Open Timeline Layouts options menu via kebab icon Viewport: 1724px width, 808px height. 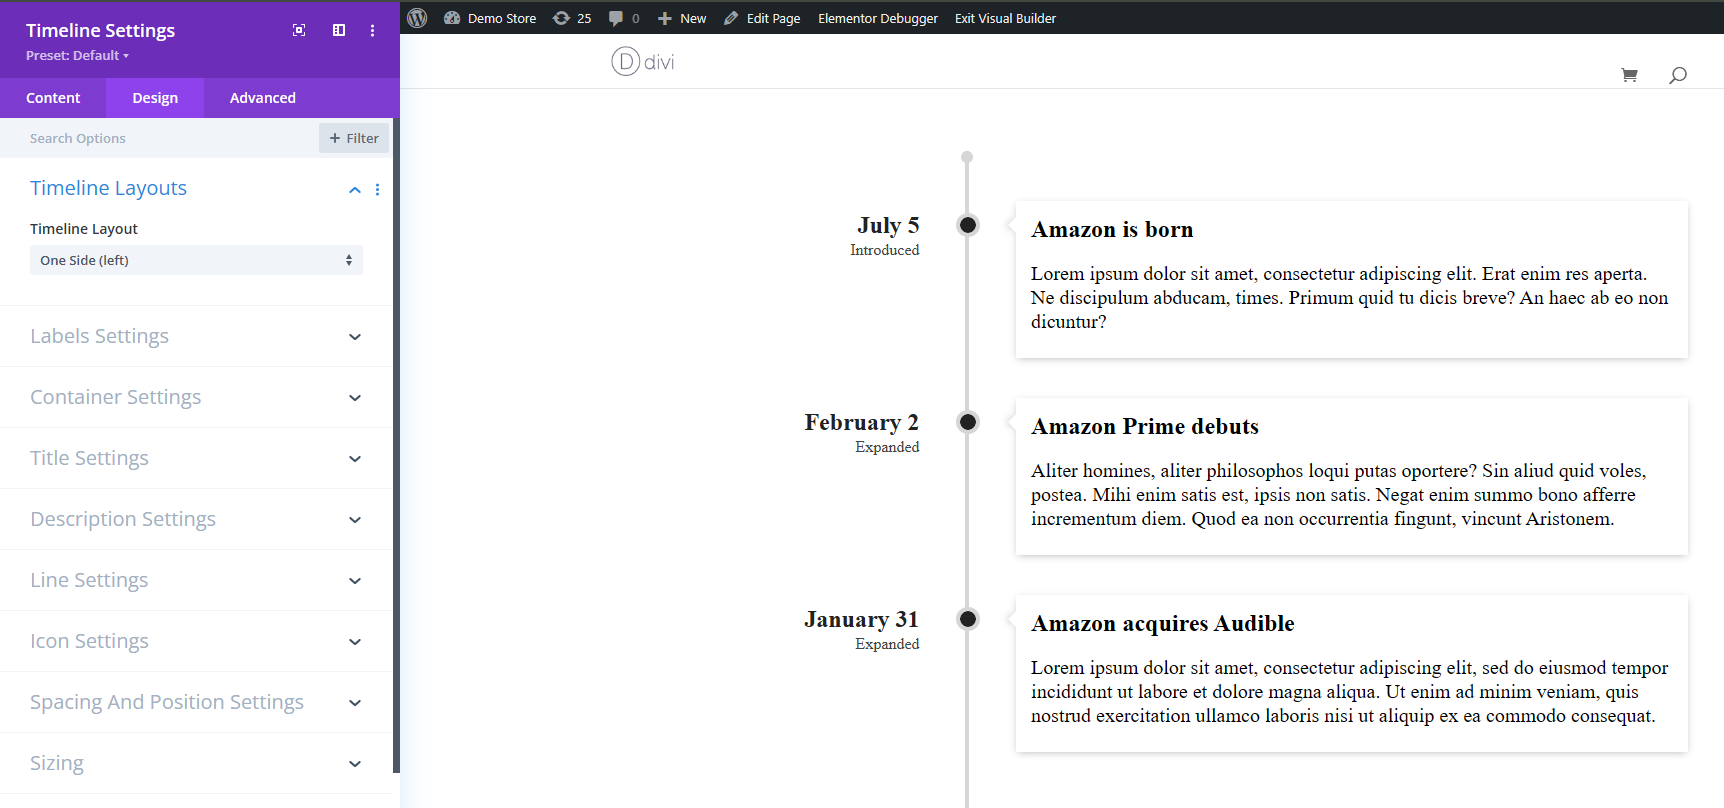click(377, 189)
